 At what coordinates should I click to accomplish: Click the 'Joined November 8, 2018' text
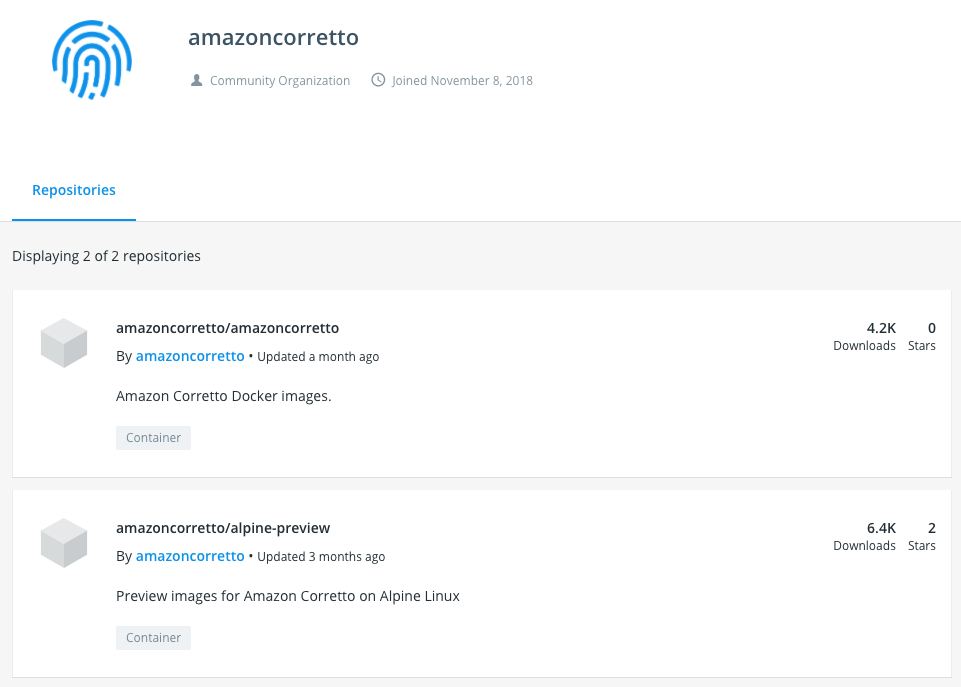461,80
